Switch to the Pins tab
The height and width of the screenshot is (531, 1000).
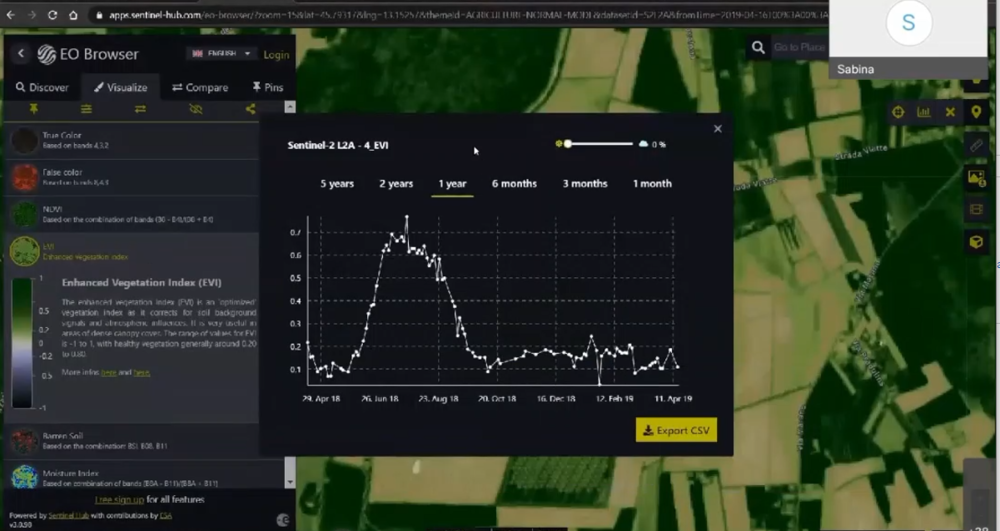click(x=268, y=87)
